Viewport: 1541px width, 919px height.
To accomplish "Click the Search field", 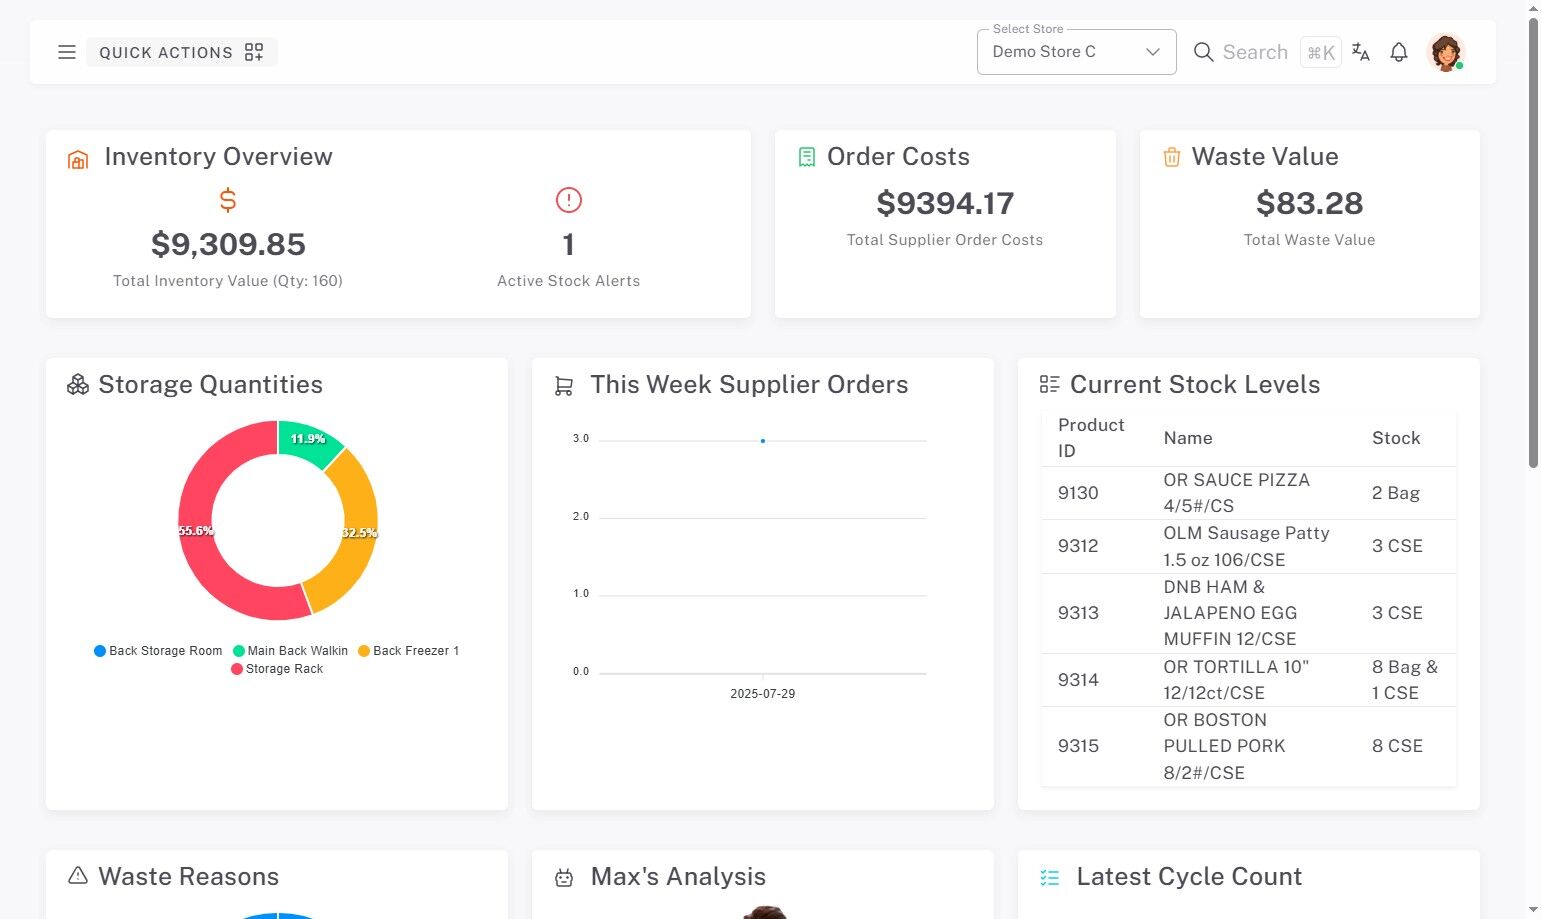I will [x=1254, y=52].
